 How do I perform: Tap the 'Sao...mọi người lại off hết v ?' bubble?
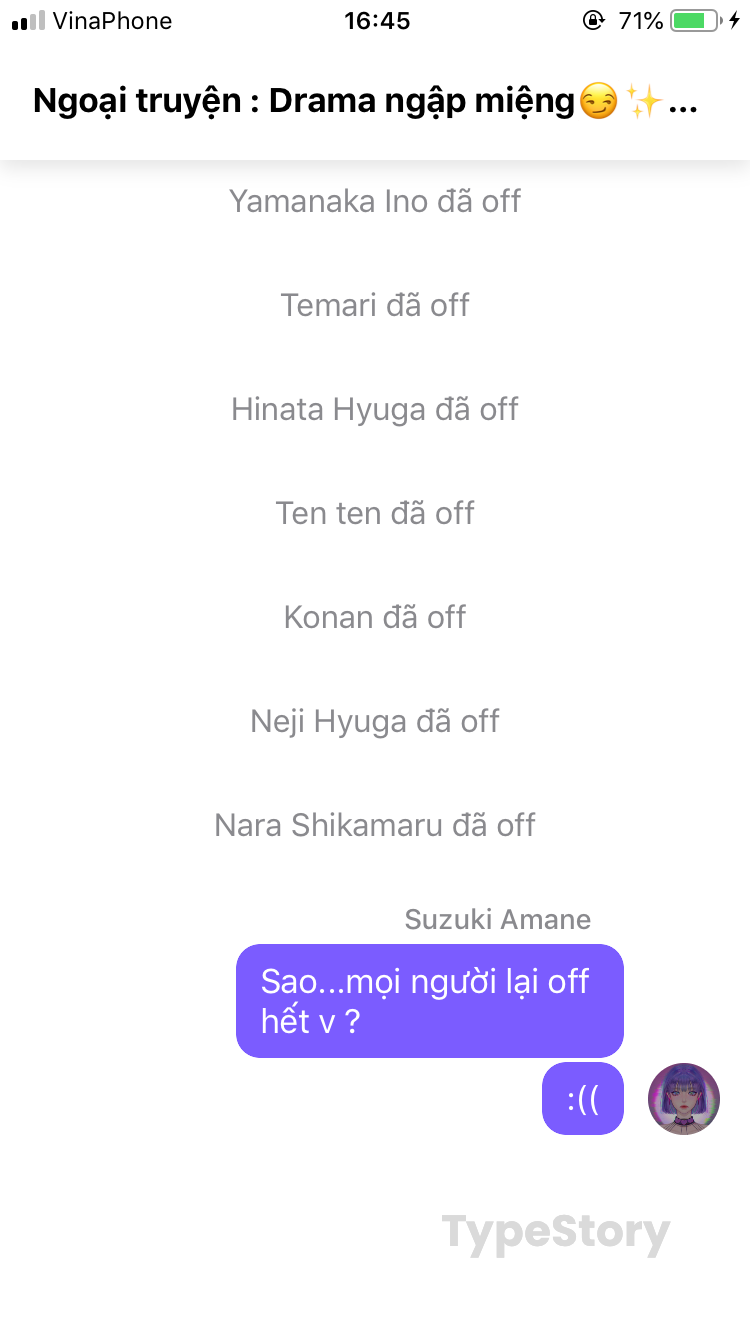pyautogui.click(x=430, y=1001)
